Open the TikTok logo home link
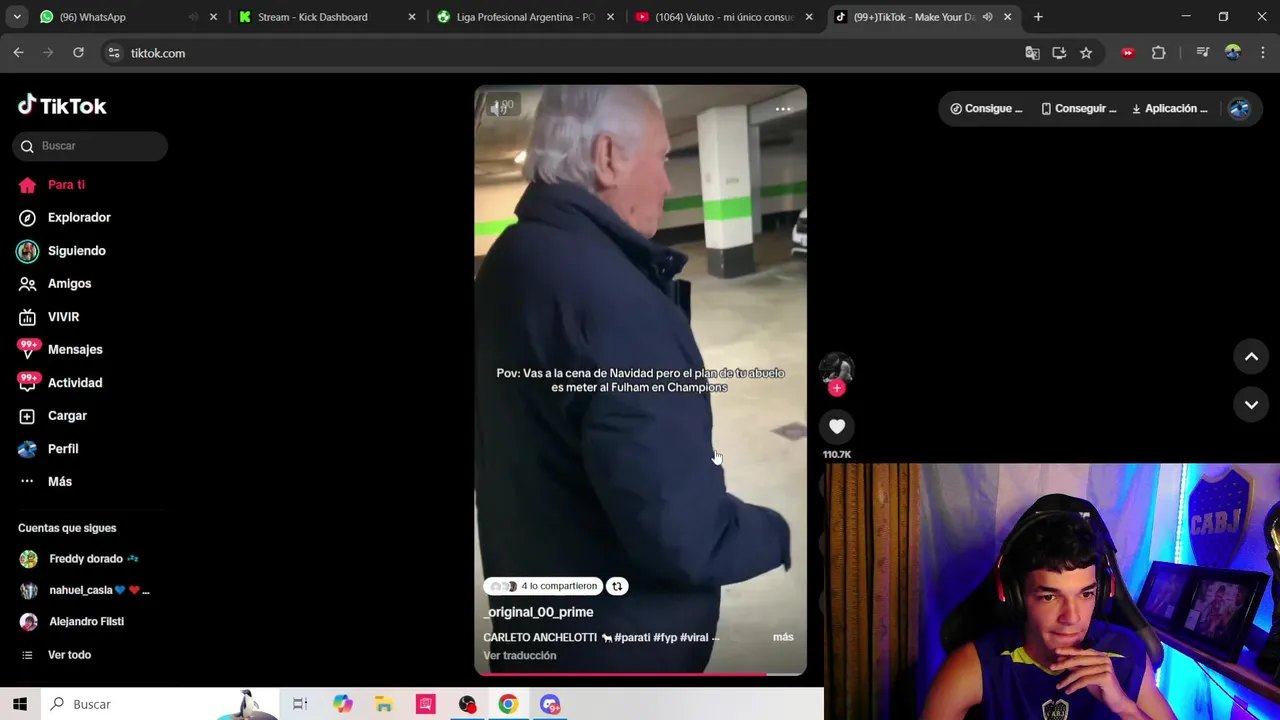Viewport: 1280px width, 720px height. (x=62, y=105)
